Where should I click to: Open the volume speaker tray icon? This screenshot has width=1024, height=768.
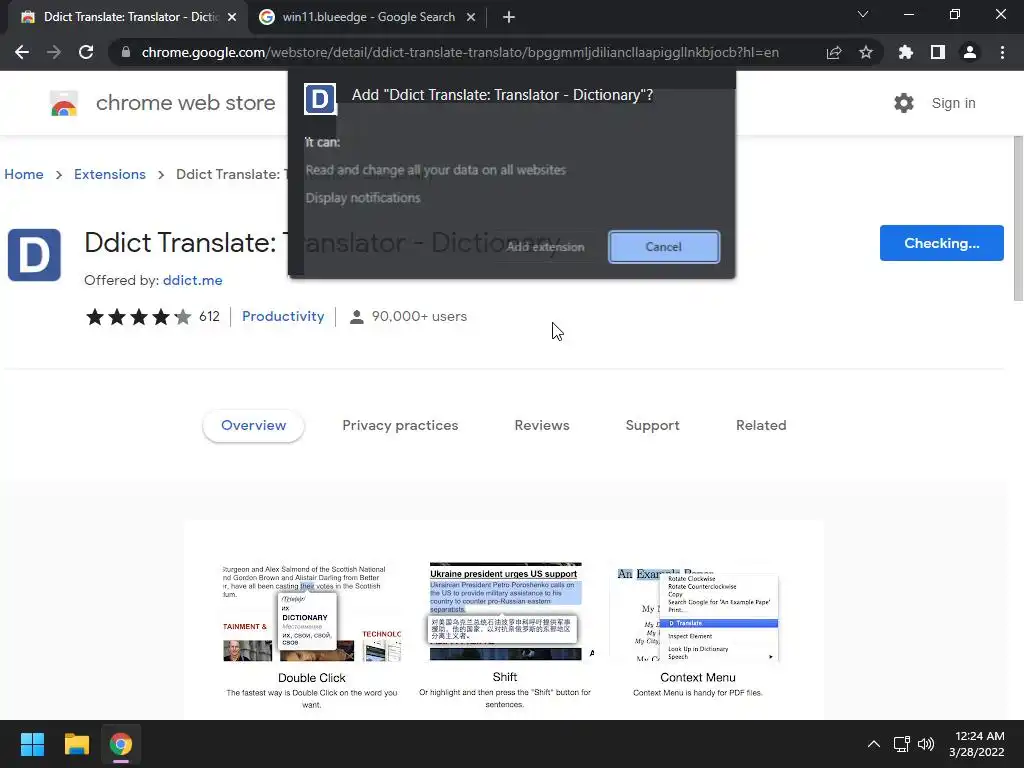pyautogui.click(x=926, y=744)
